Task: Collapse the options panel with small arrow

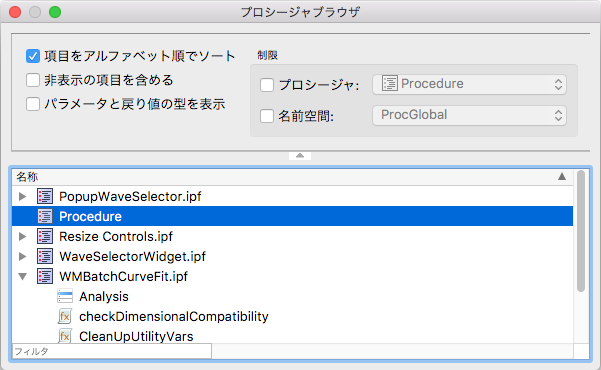Action: 300,155
